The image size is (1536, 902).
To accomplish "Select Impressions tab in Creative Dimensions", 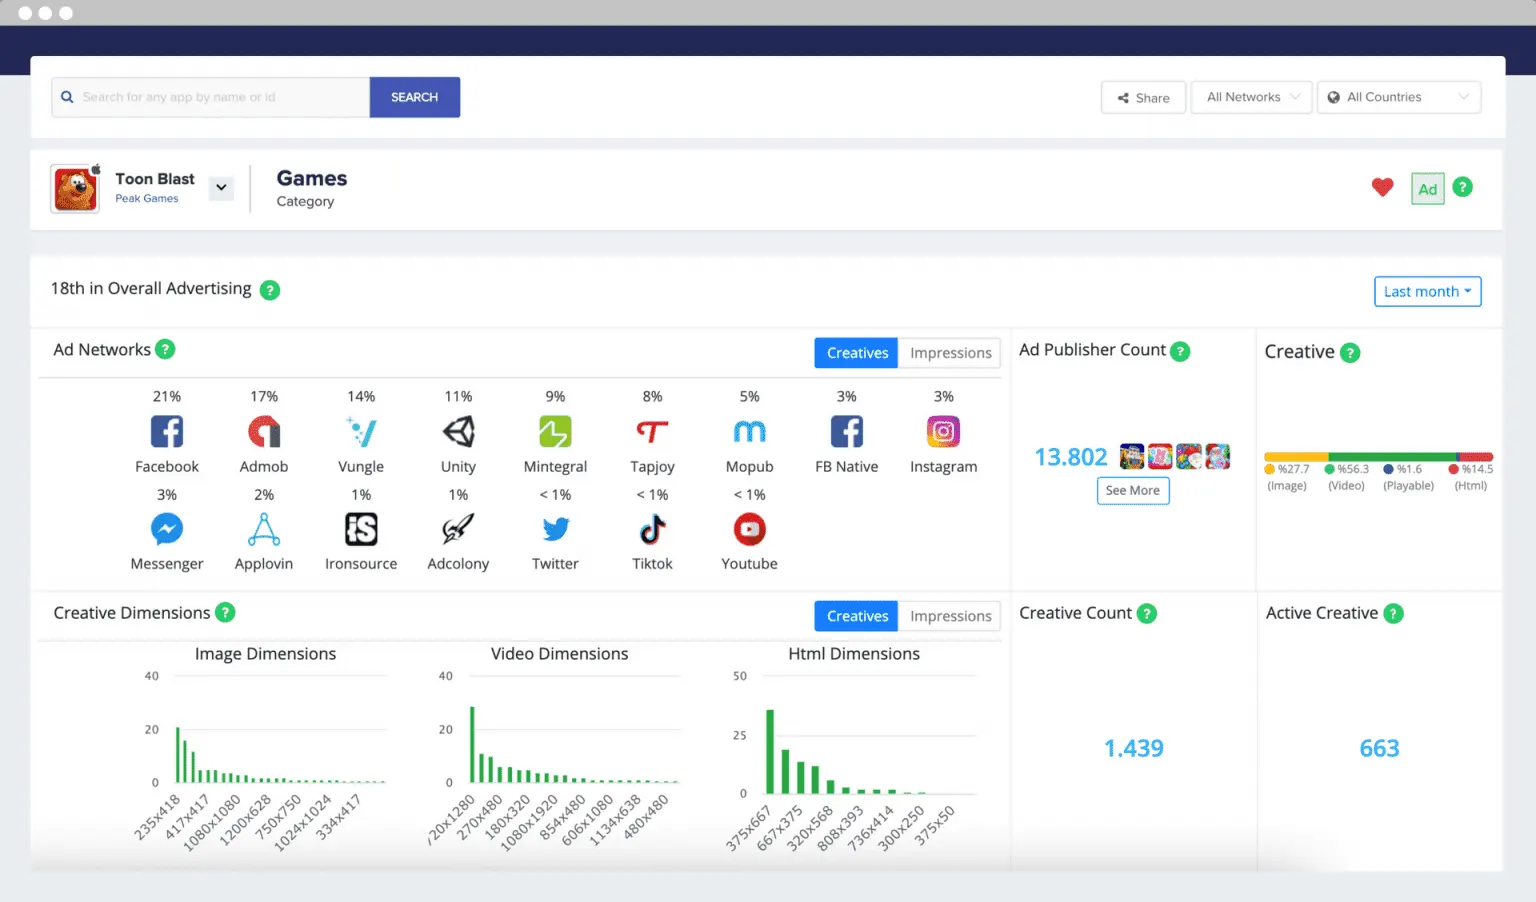I will 950,616.
